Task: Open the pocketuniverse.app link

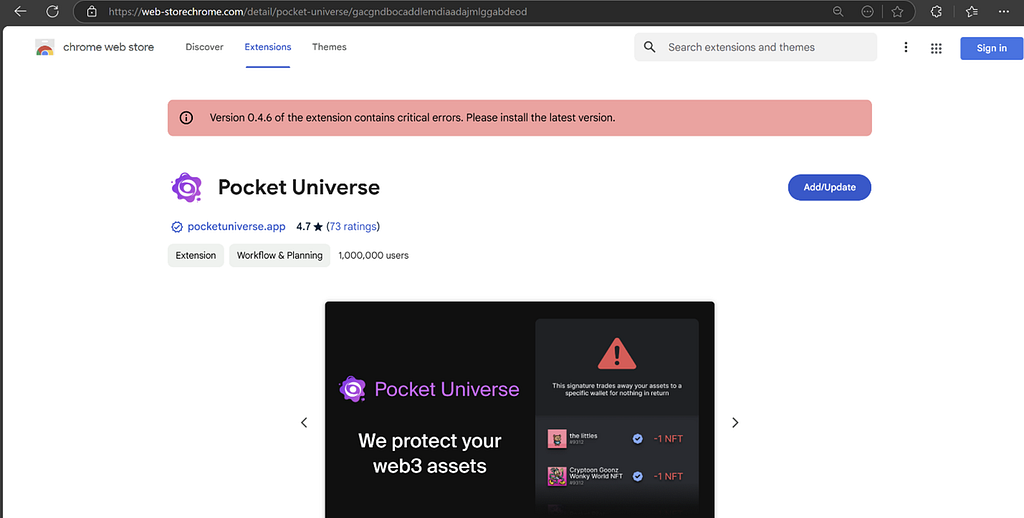Action: click(x=236, y=227)
